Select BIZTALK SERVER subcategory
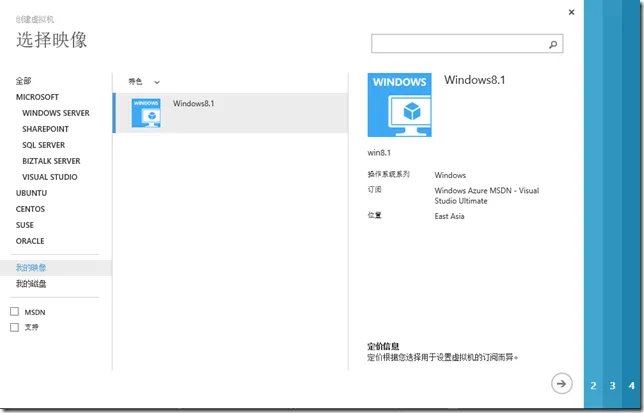Viewport: 644px width, 413px height. click(51, 161)
